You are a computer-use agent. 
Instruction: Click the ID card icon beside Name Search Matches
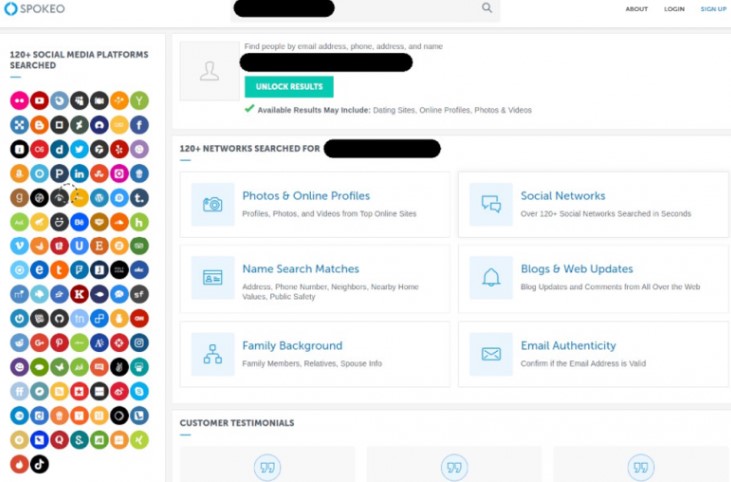click(x=213, y=278)
